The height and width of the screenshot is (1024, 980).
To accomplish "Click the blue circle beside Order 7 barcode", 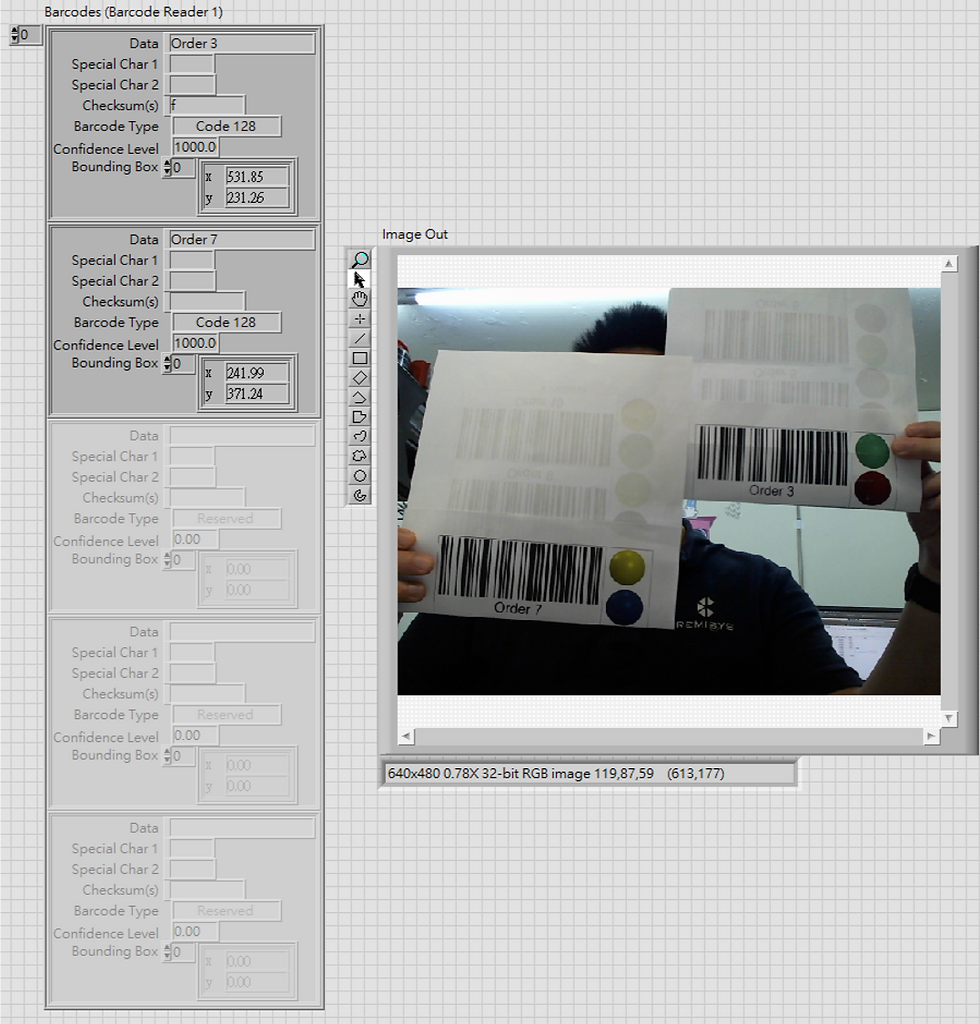I will click(x=625, y=607).
